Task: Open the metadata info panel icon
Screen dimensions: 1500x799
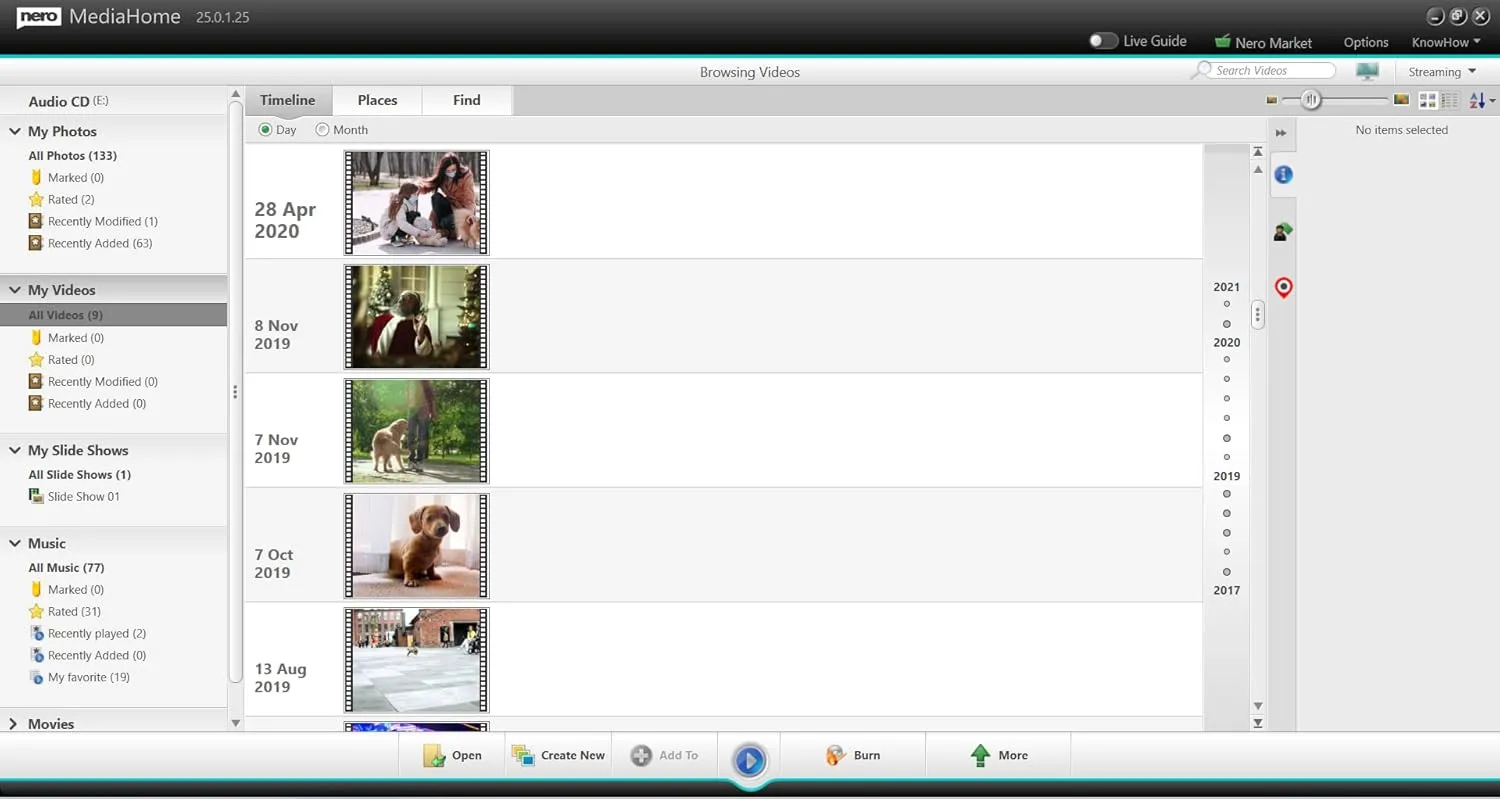Action: tap(1283, 174)
